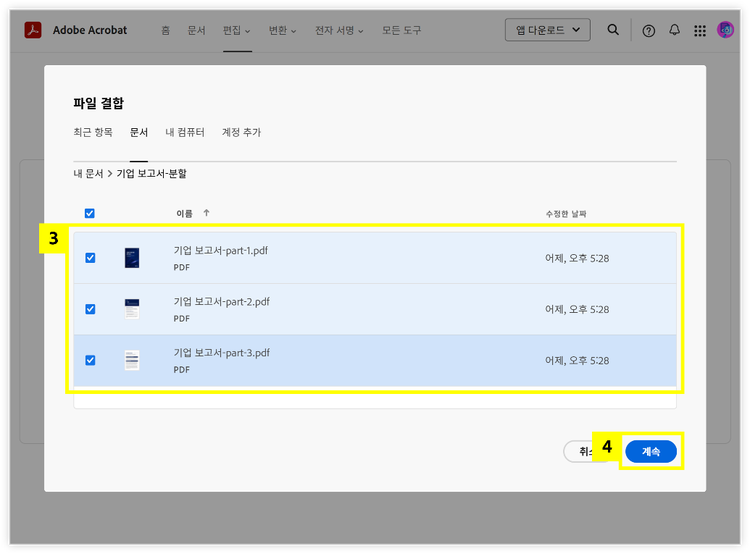Open the help question mark icon

[x=649, y=31]
